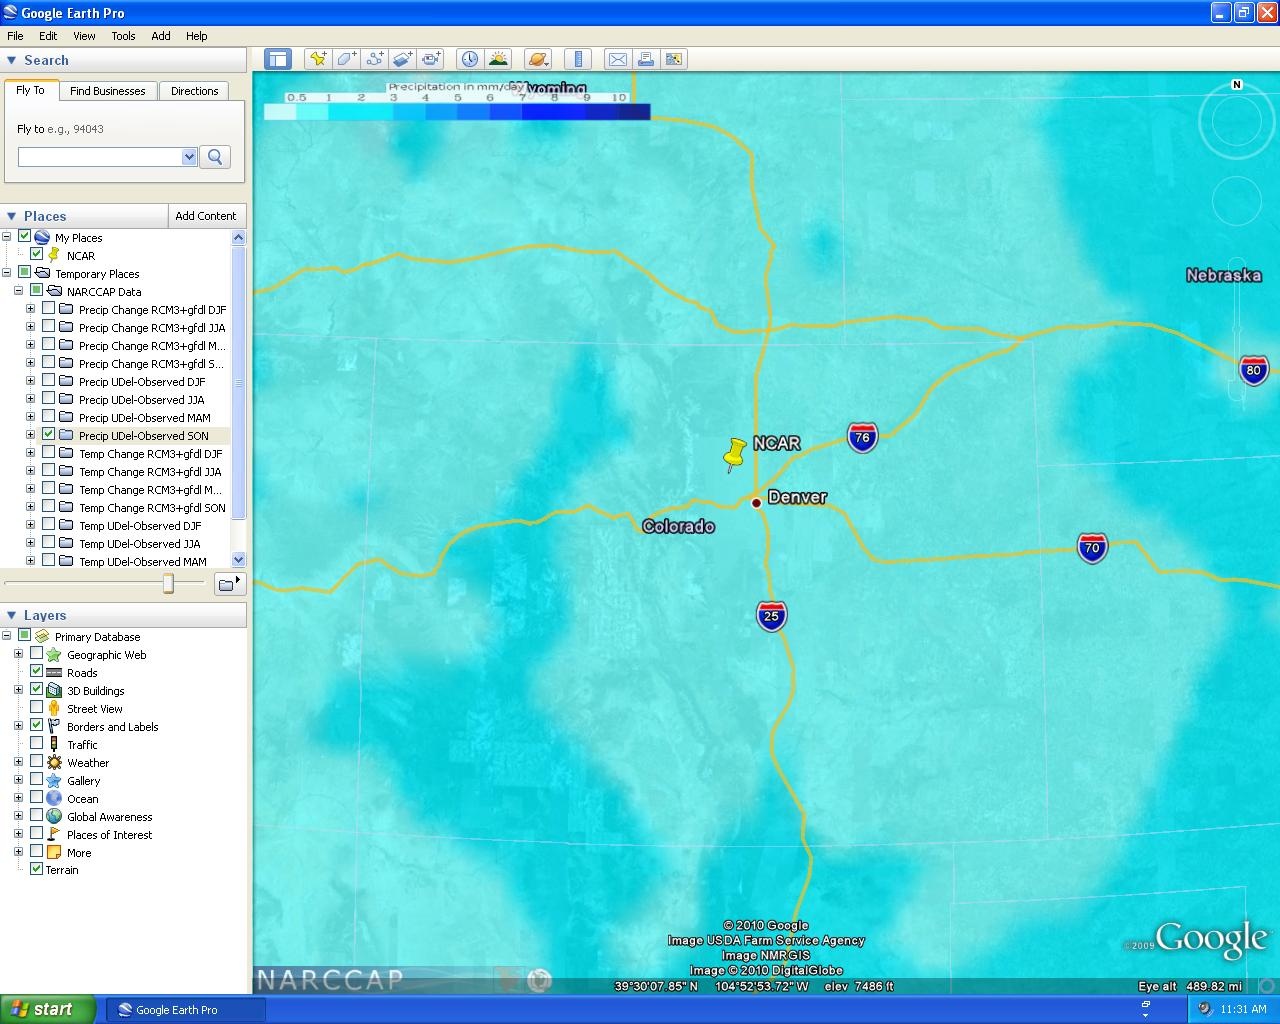Select the Add Polygon tool
1280x1024 pixels.
pos(346,59)
